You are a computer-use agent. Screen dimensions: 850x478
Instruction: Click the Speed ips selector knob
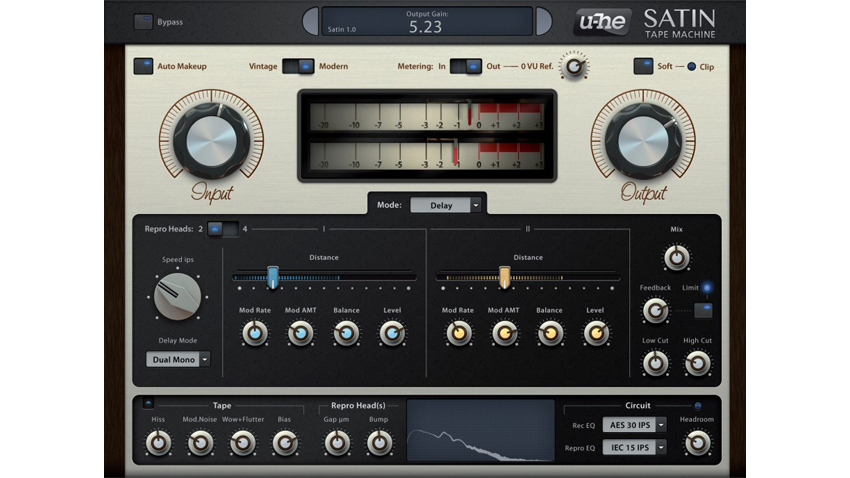point(177,296)
